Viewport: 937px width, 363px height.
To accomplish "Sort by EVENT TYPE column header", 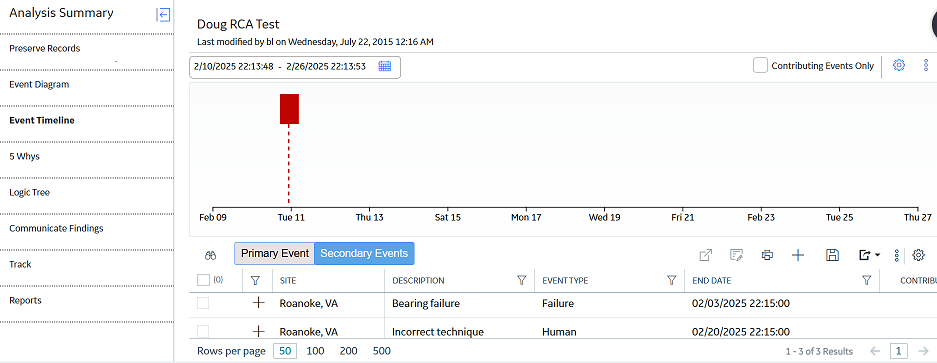I will 565,280.
